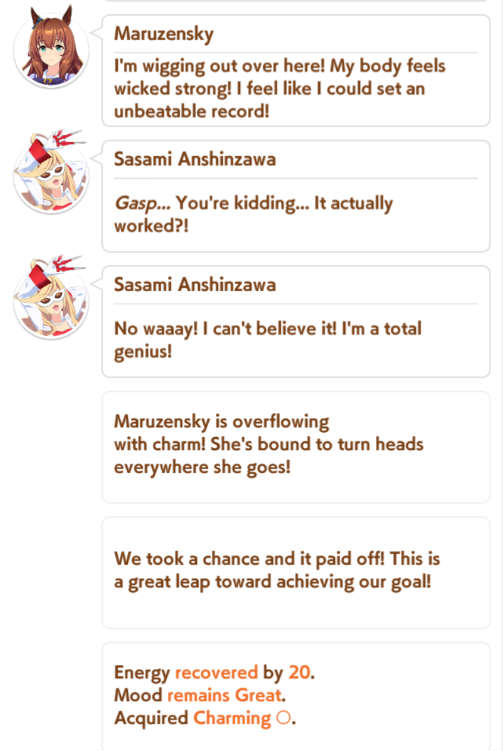Viewport: 503px width, 751px height.
Task: Open the Maruzensky is overflowing with charm narration
Action: (x=296, y=447)
